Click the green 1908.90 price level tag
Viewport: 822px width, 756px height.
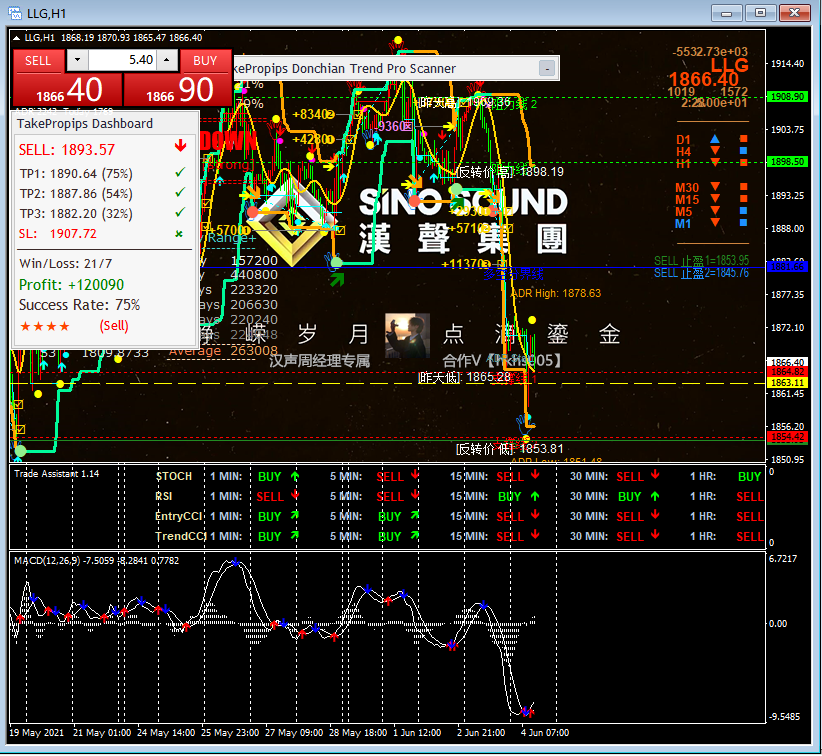click(787, 97)
